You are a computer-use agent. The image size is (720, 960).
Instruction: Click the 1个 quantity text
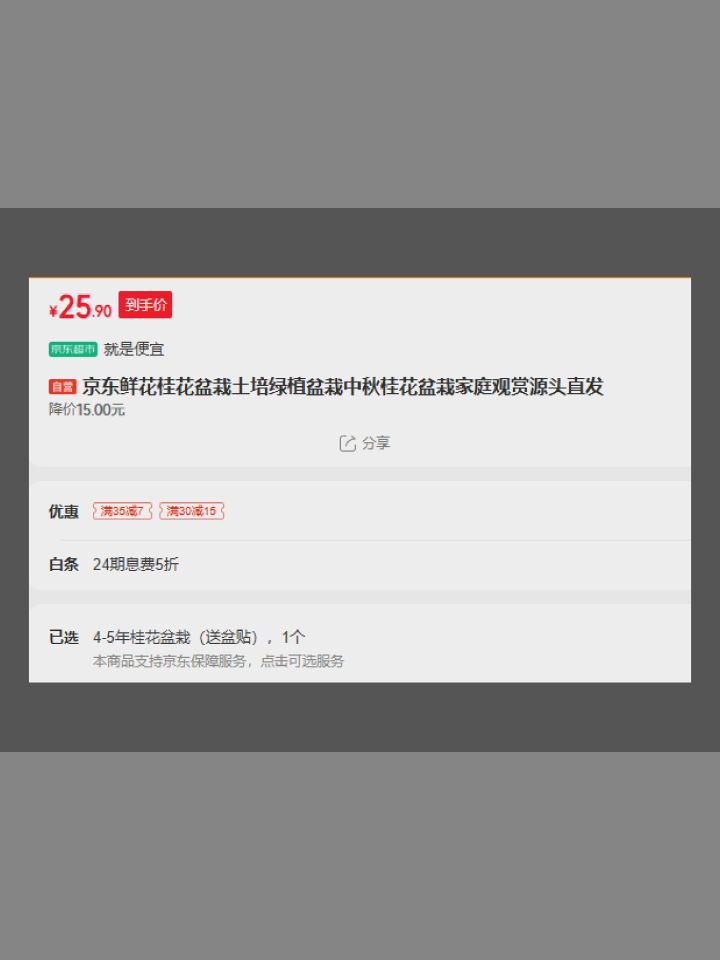pos(293,637)
